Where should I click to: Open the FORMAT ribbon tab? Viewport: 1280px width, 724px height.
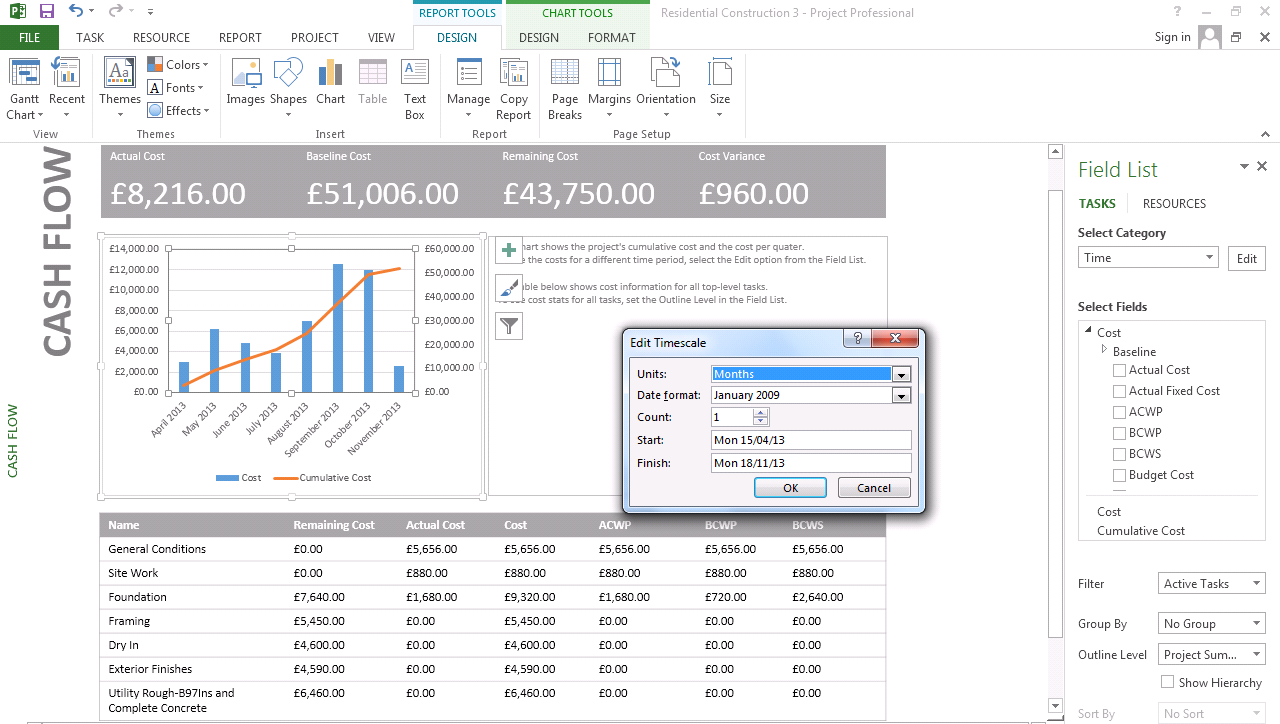(611, 38)
